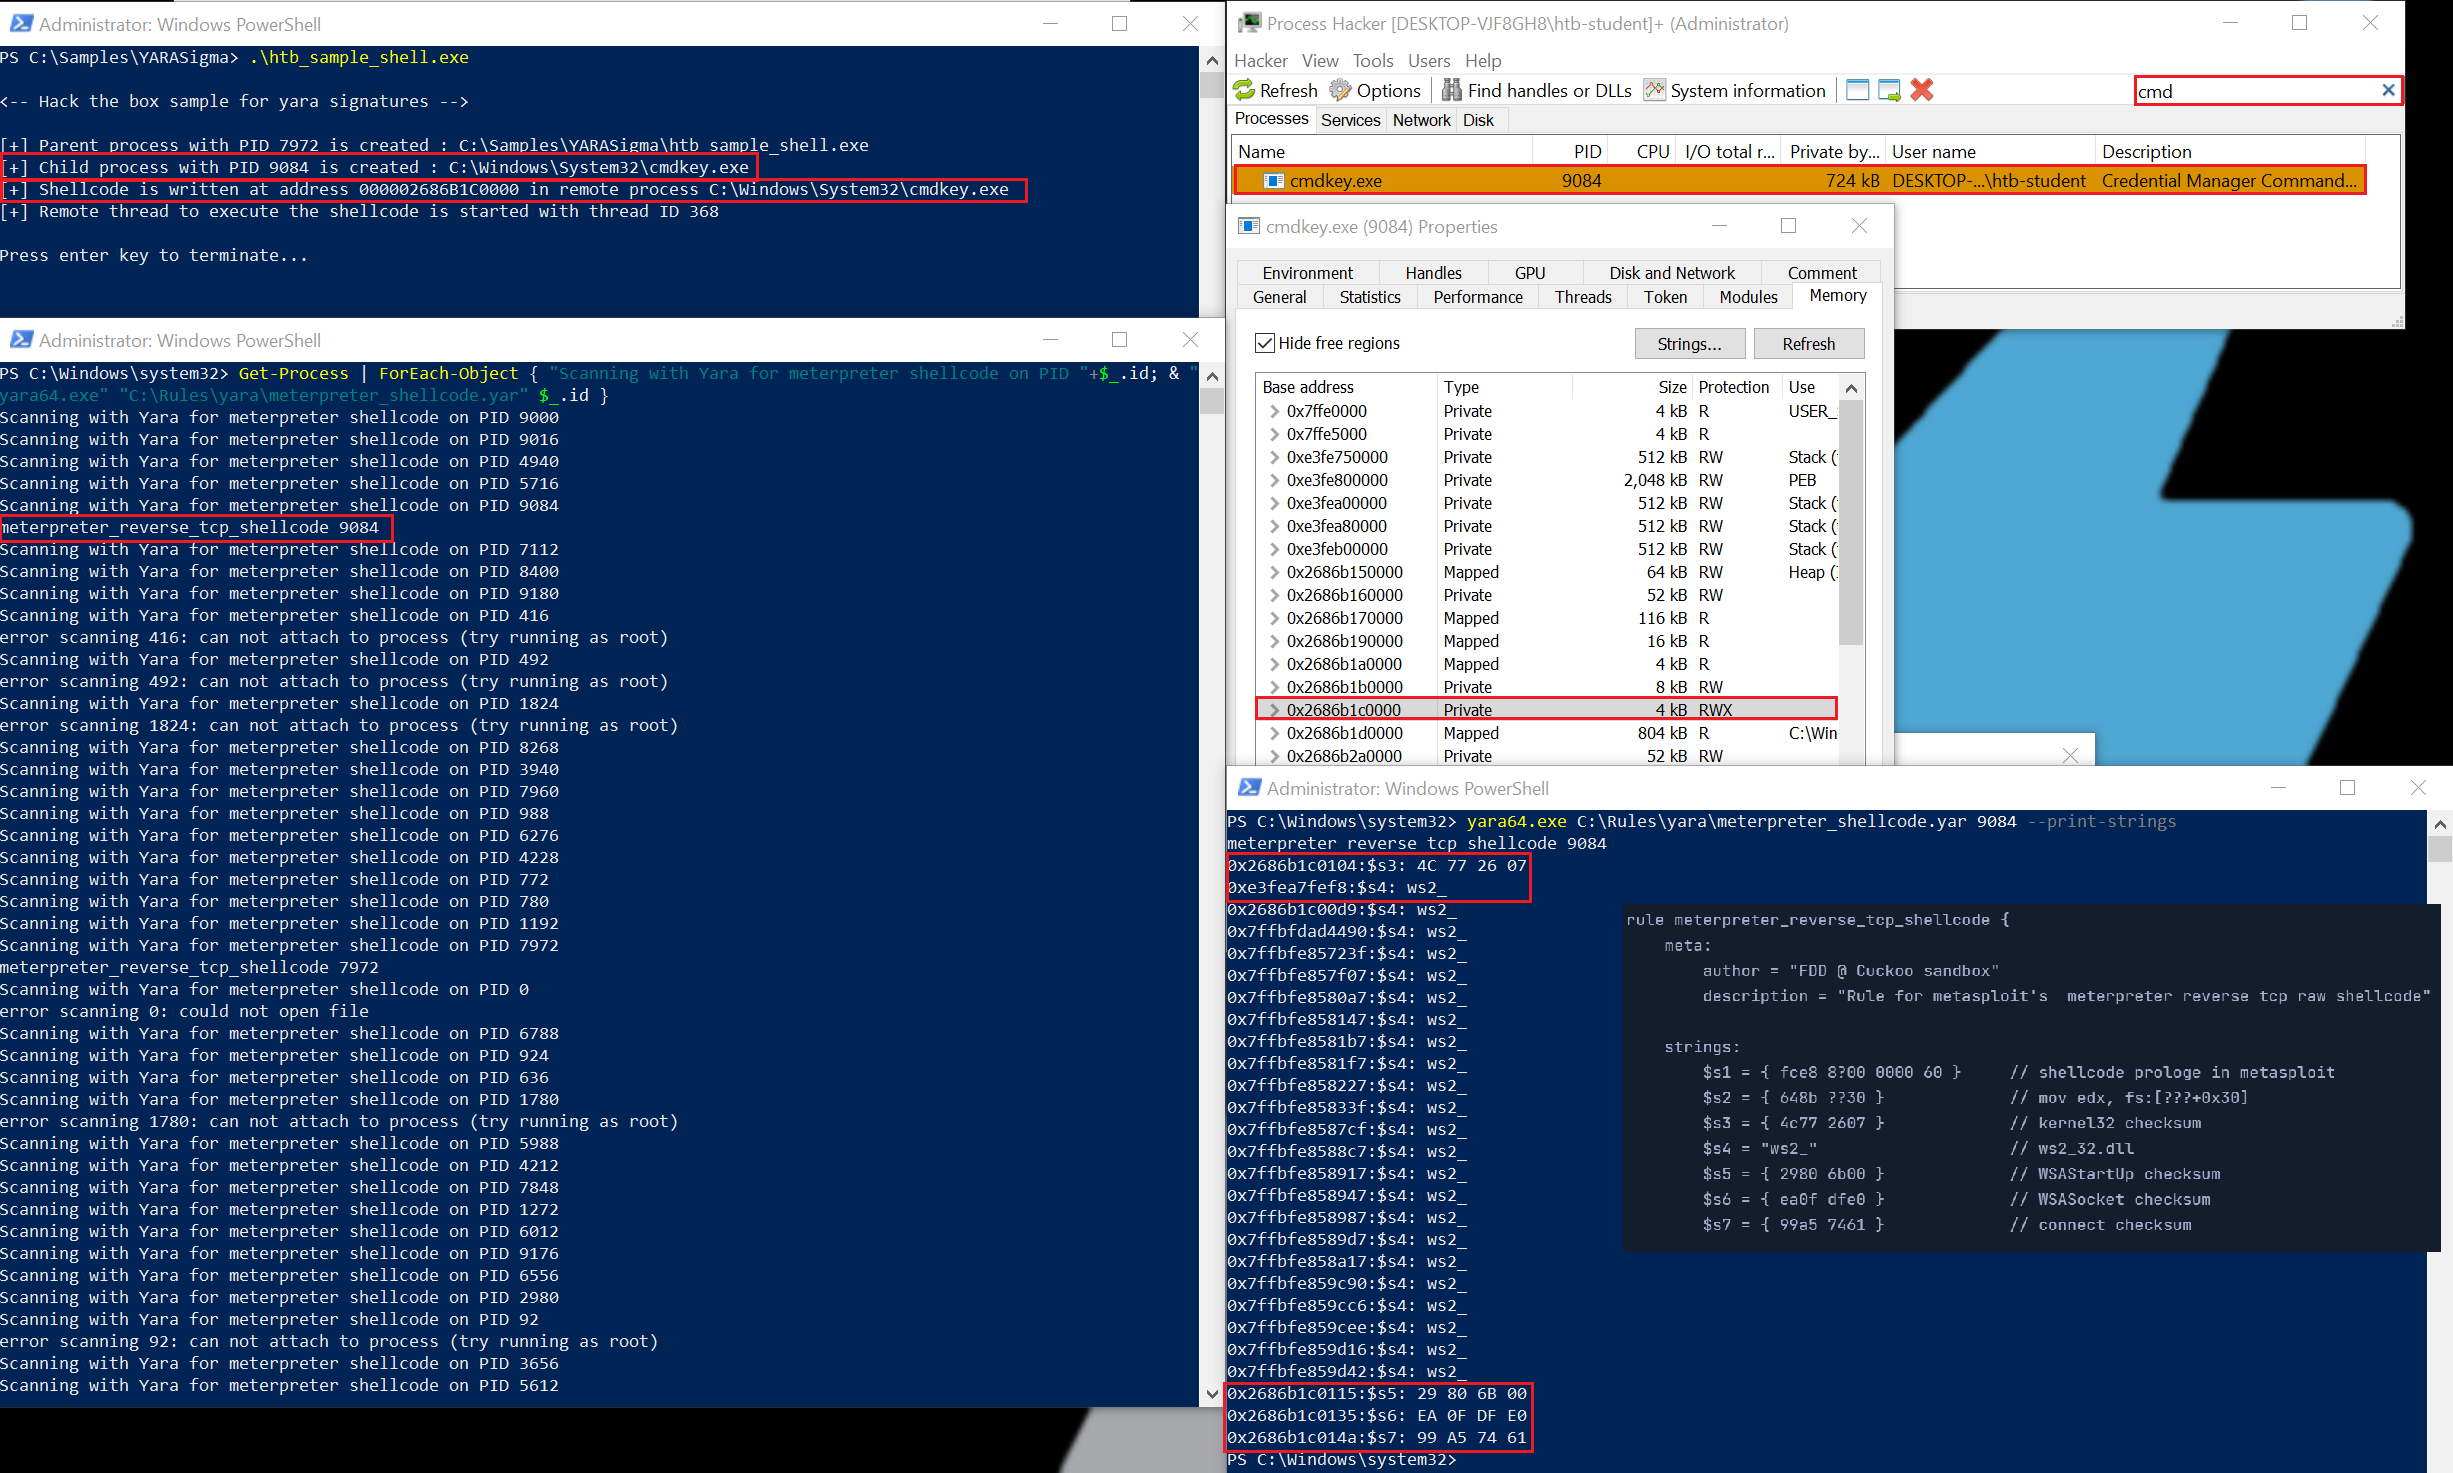Sort process list by Name column
Screen dimensions: 2453x1473
1382,151
